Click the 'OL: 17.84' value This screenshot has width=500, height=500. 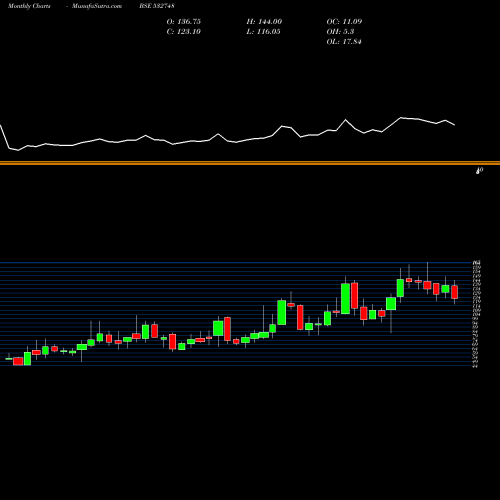coord(344,42)
